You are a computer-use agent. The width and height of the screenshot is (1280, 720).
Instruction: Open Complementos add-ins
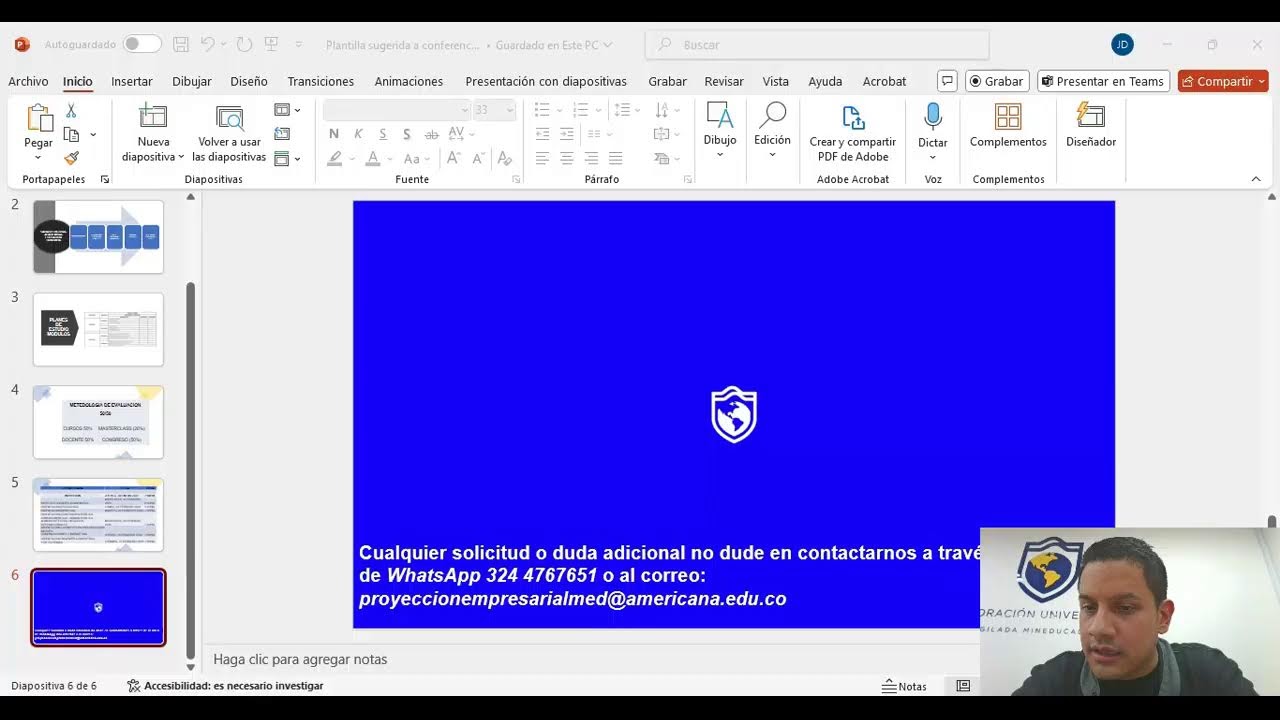point(1008,126)
